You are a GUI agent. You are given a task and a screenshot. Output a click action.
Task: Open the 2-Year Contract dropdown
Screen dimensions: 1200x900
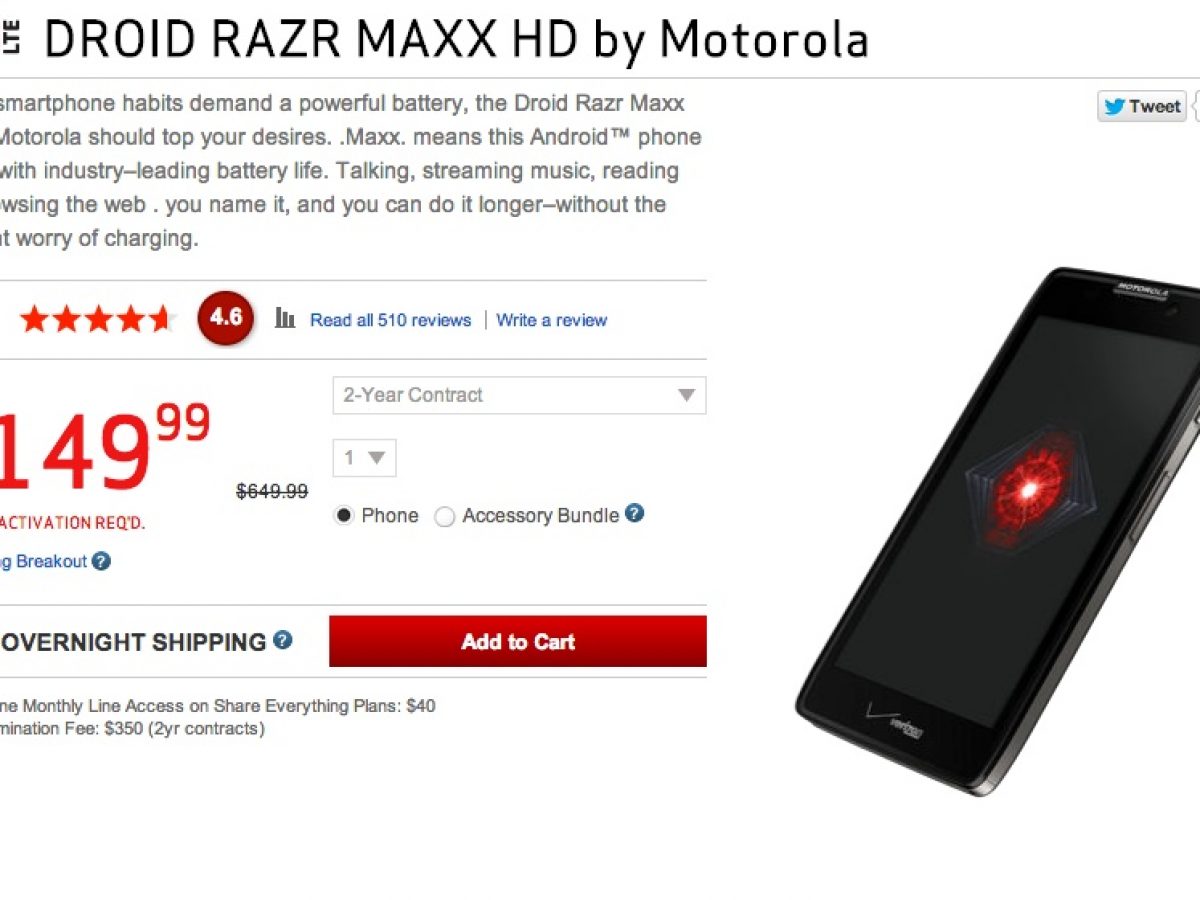coord(519,395)
